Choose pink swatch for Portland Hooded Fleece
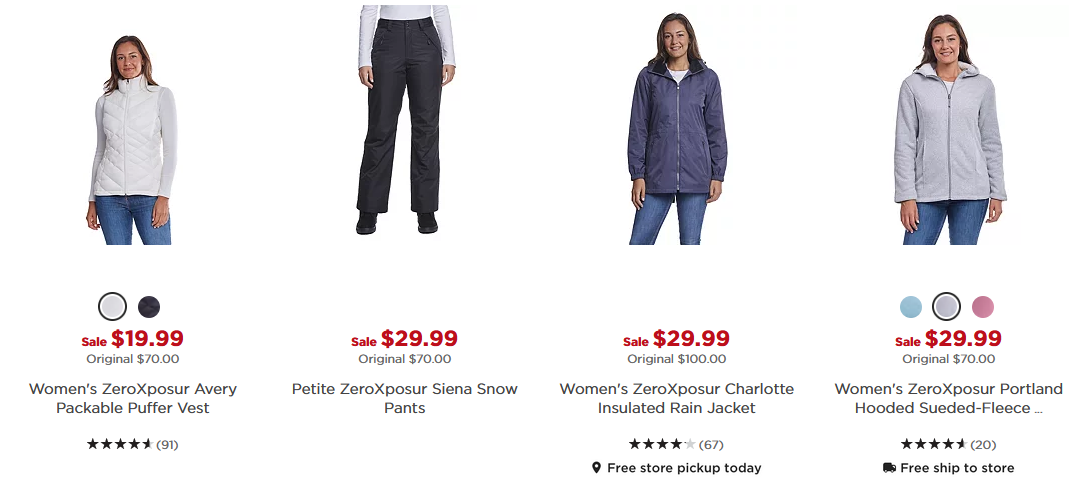 pyautogui.click(x=983, y=307)
